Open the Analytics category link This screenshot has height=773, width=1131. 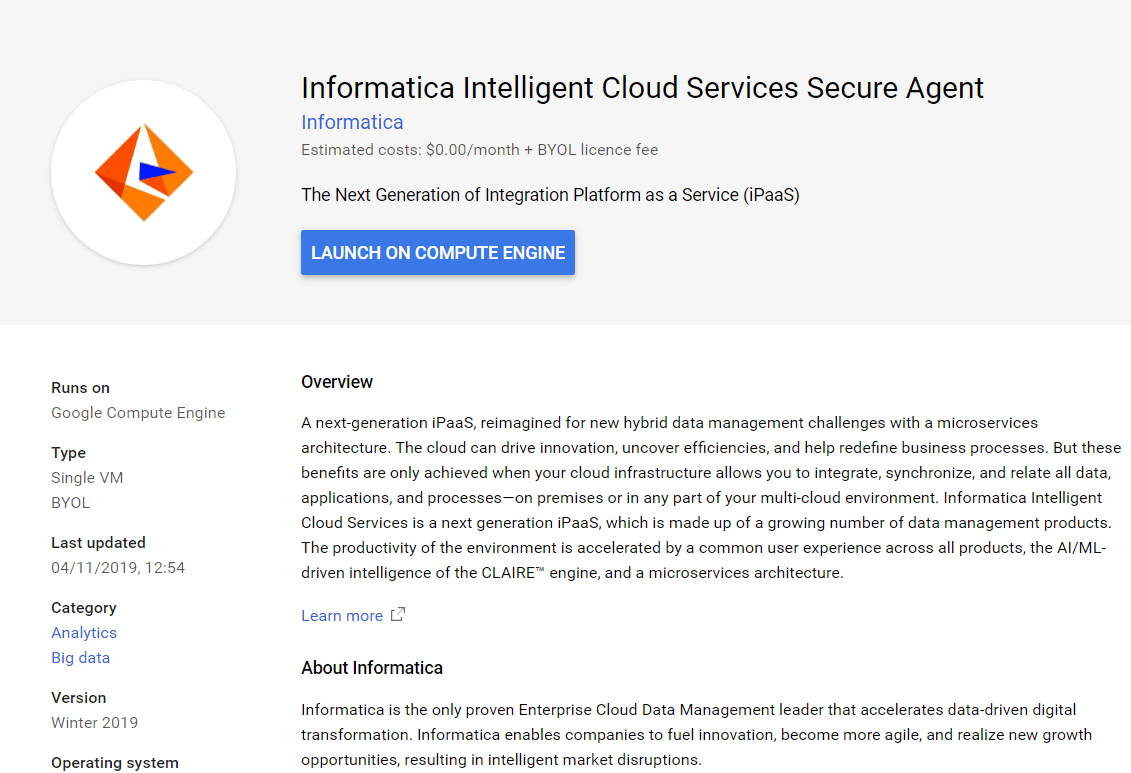pos(84,632)
